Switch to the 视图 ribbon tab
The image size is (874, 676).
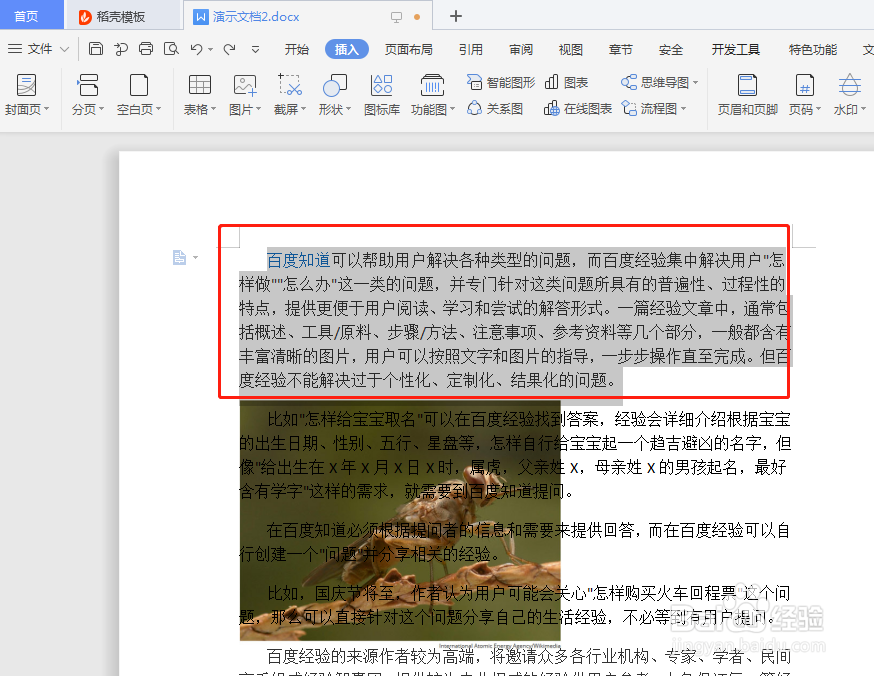(571, 50)
